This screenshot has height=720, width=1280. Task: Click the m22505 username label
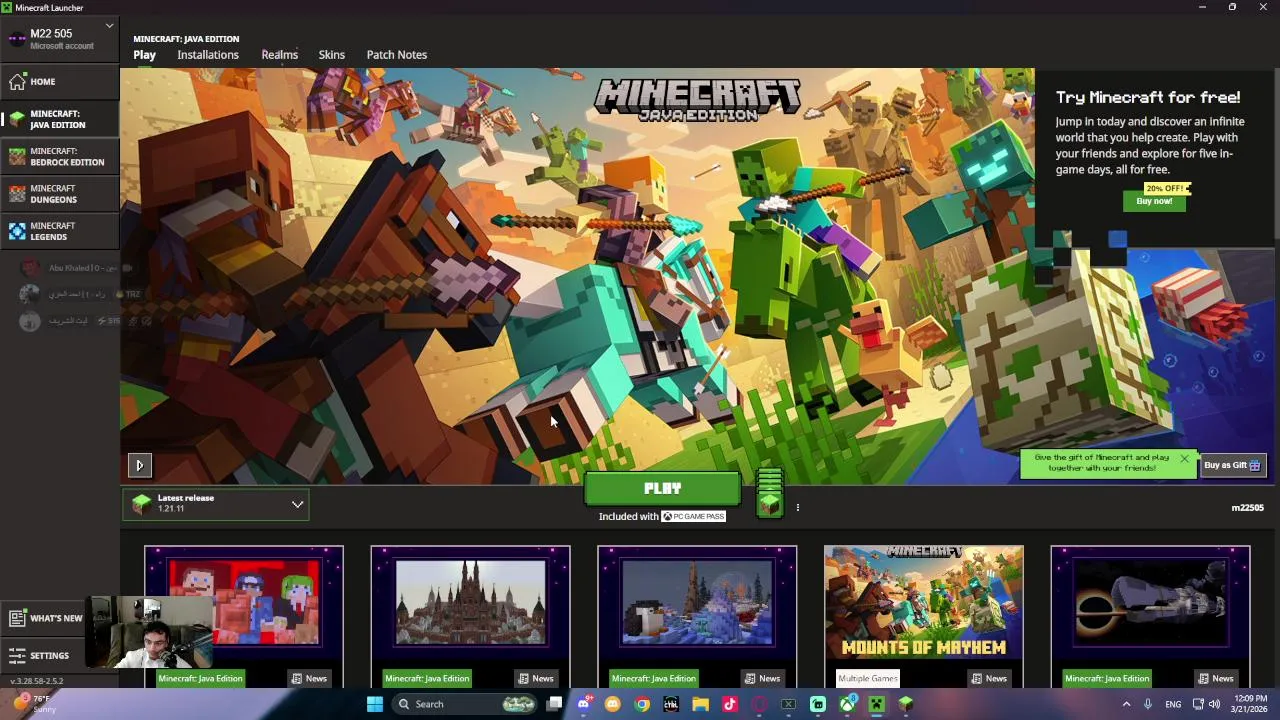(x=1247, y=508)
